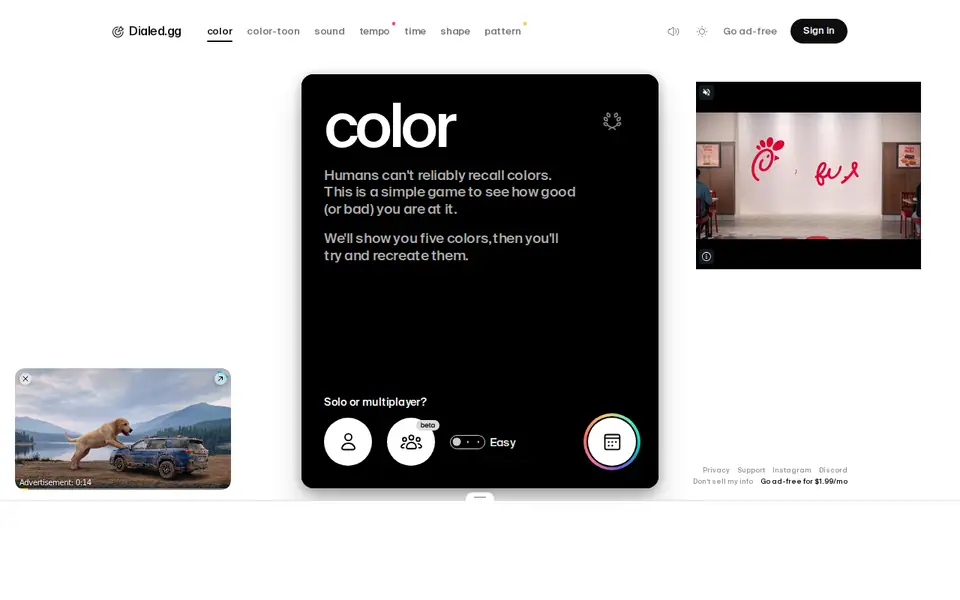This screenshot has height=600, width=960.
Task: Click the ad info icon
Action: coord(706,257)
